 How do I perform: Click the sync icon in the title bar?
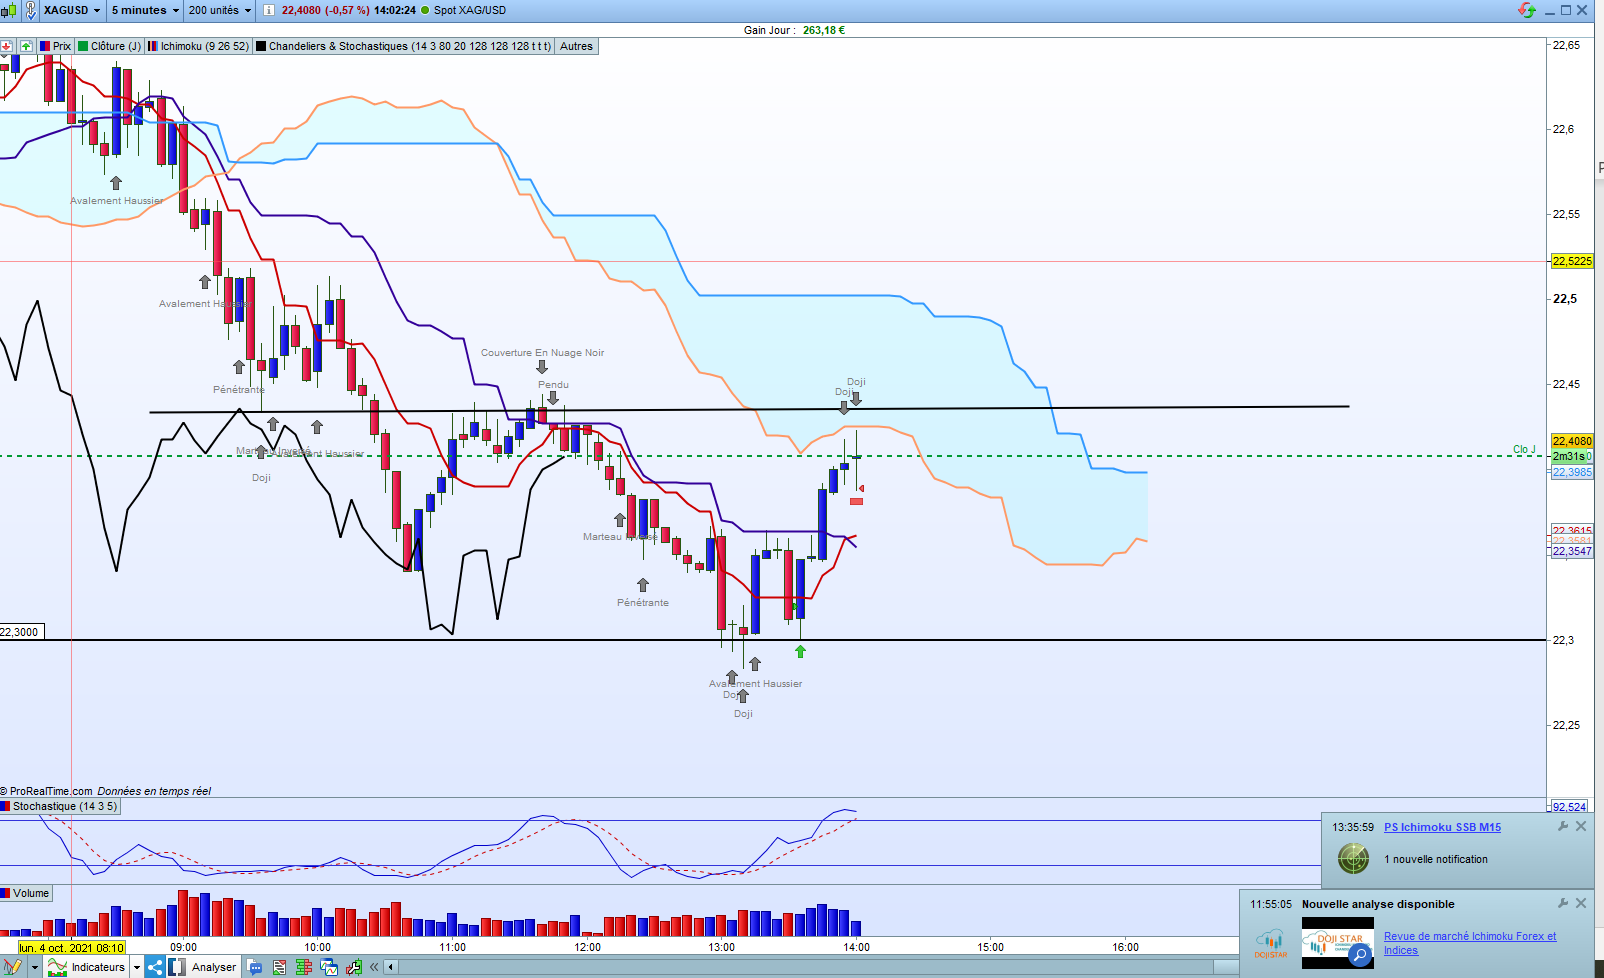(x=1527, y=10)
